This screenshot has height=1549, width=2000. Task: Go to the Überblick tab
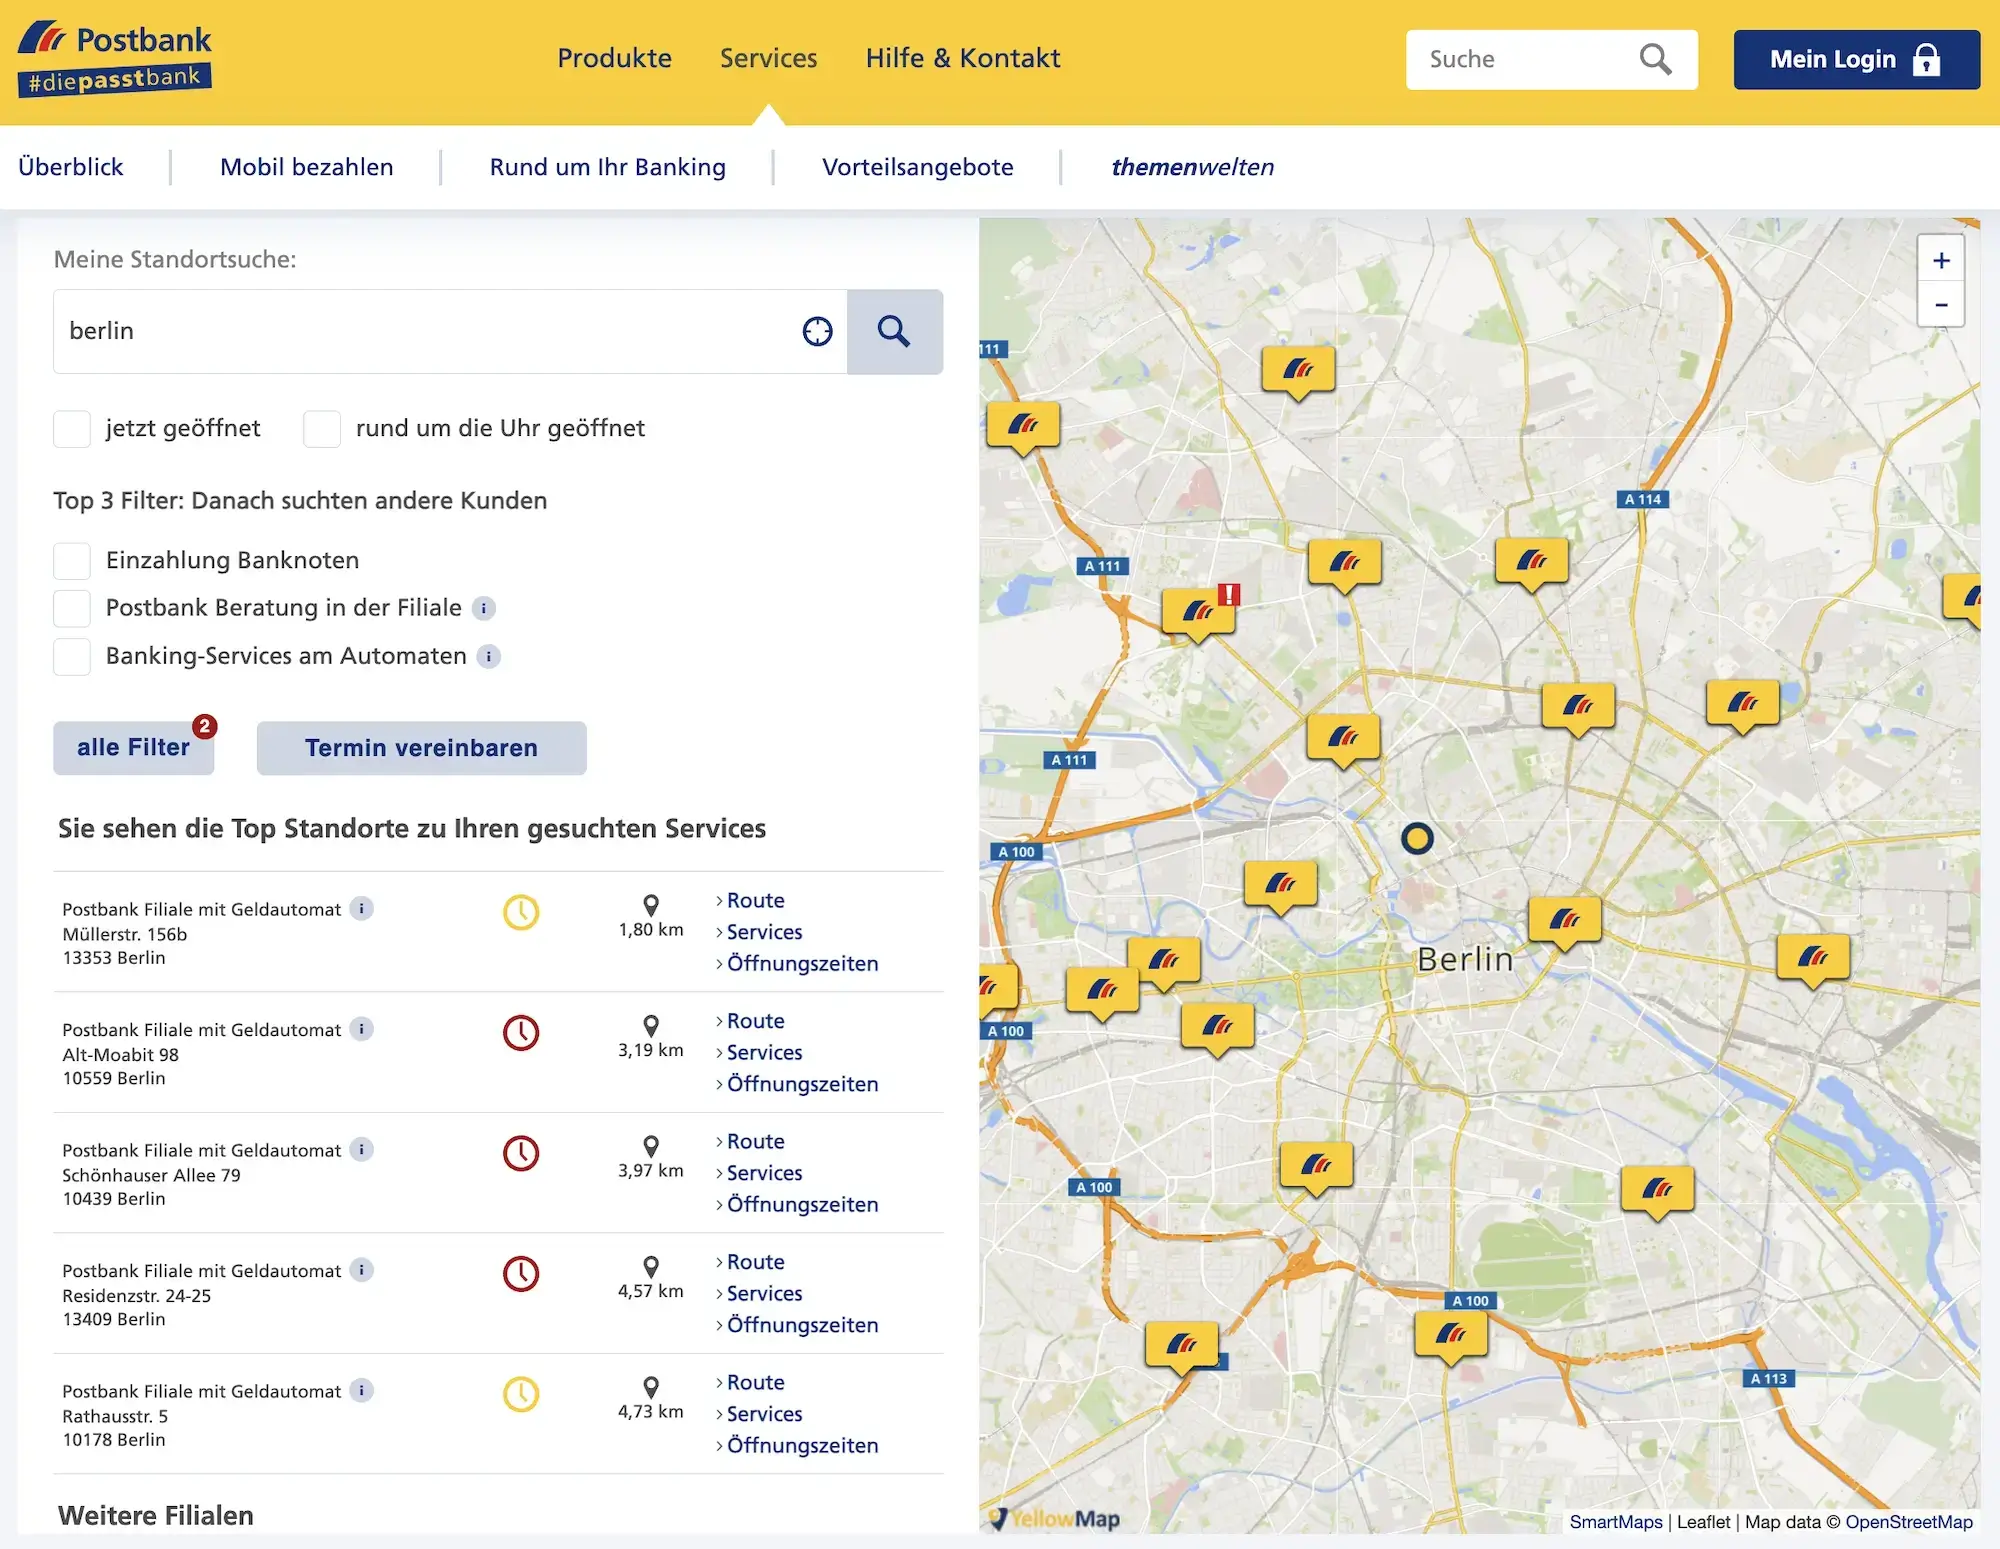click(x=71, y=167)
